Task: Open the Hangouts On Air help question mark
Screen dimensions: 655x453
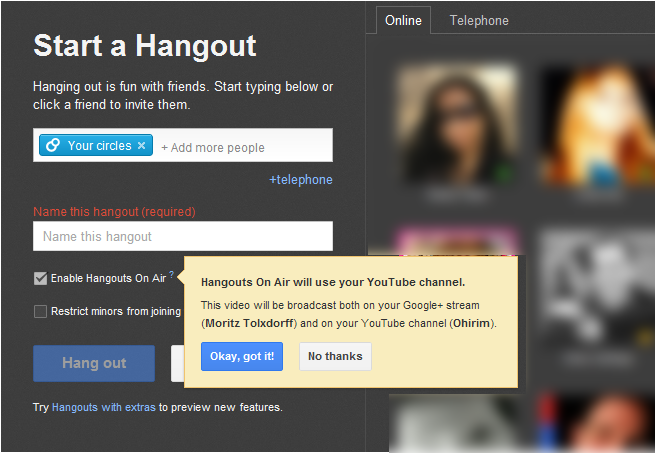Action: tap(171, 274)
